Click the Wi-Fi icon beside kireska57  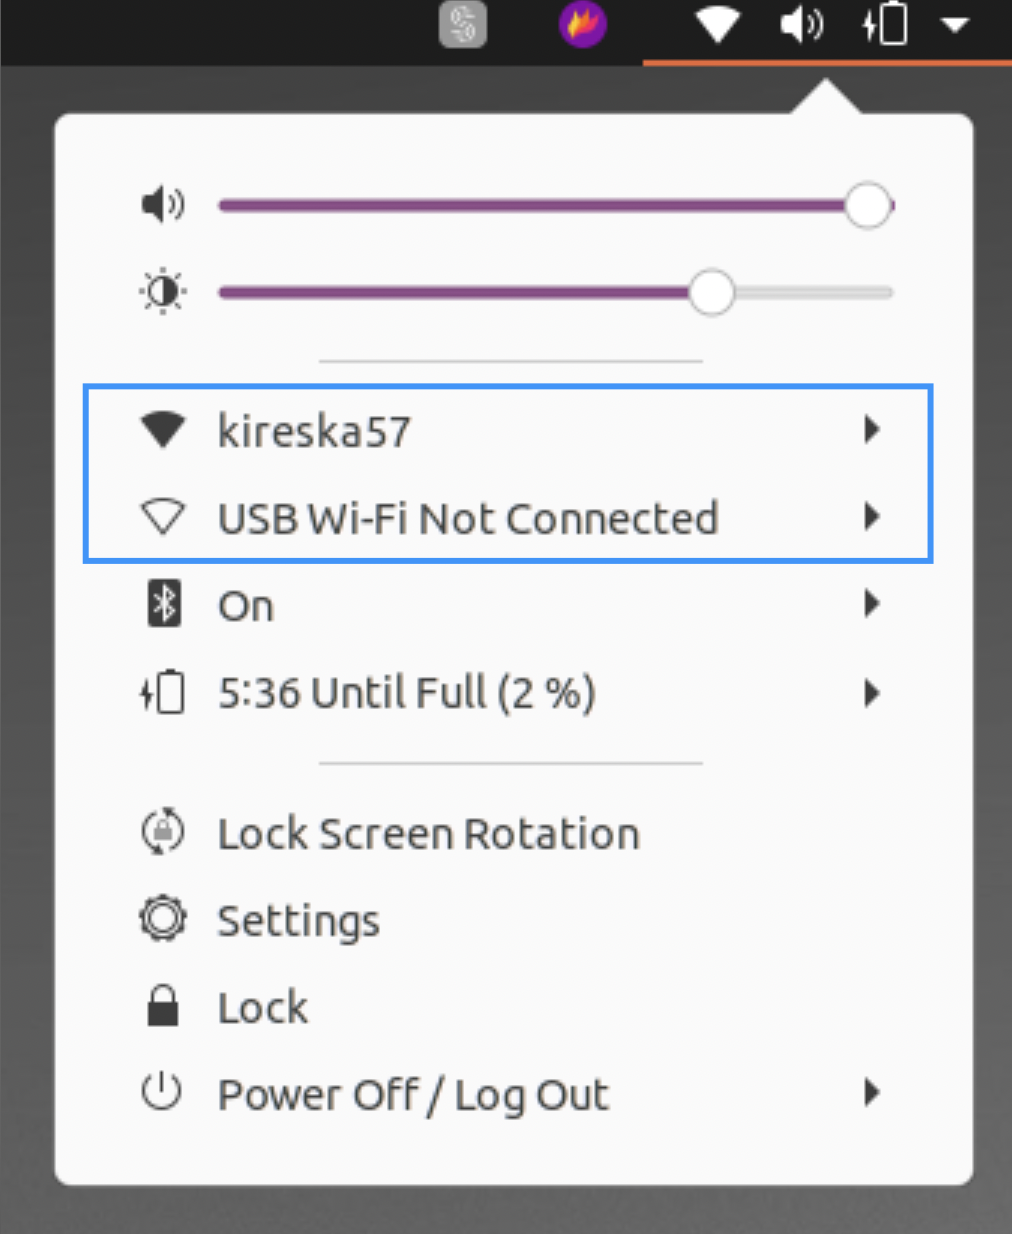coord(163,431)
